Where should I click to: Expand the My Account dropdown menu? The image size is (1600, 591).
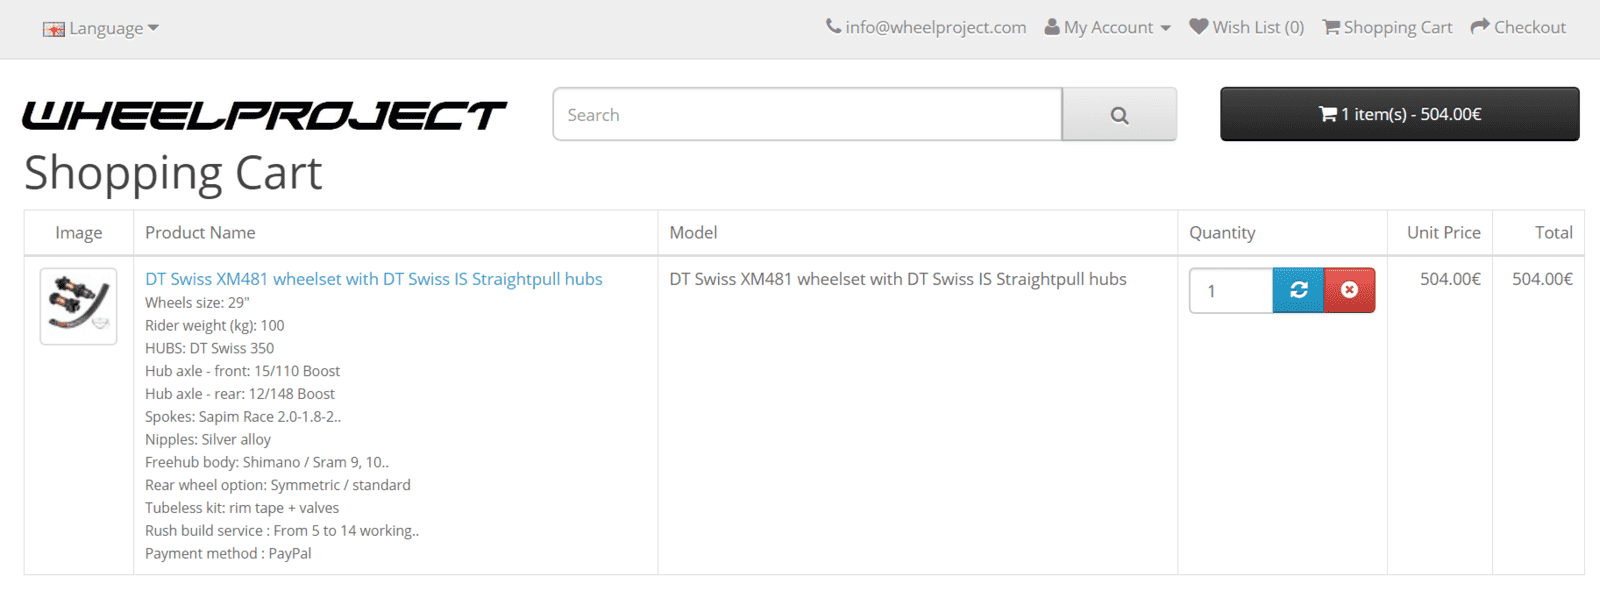1108,27
